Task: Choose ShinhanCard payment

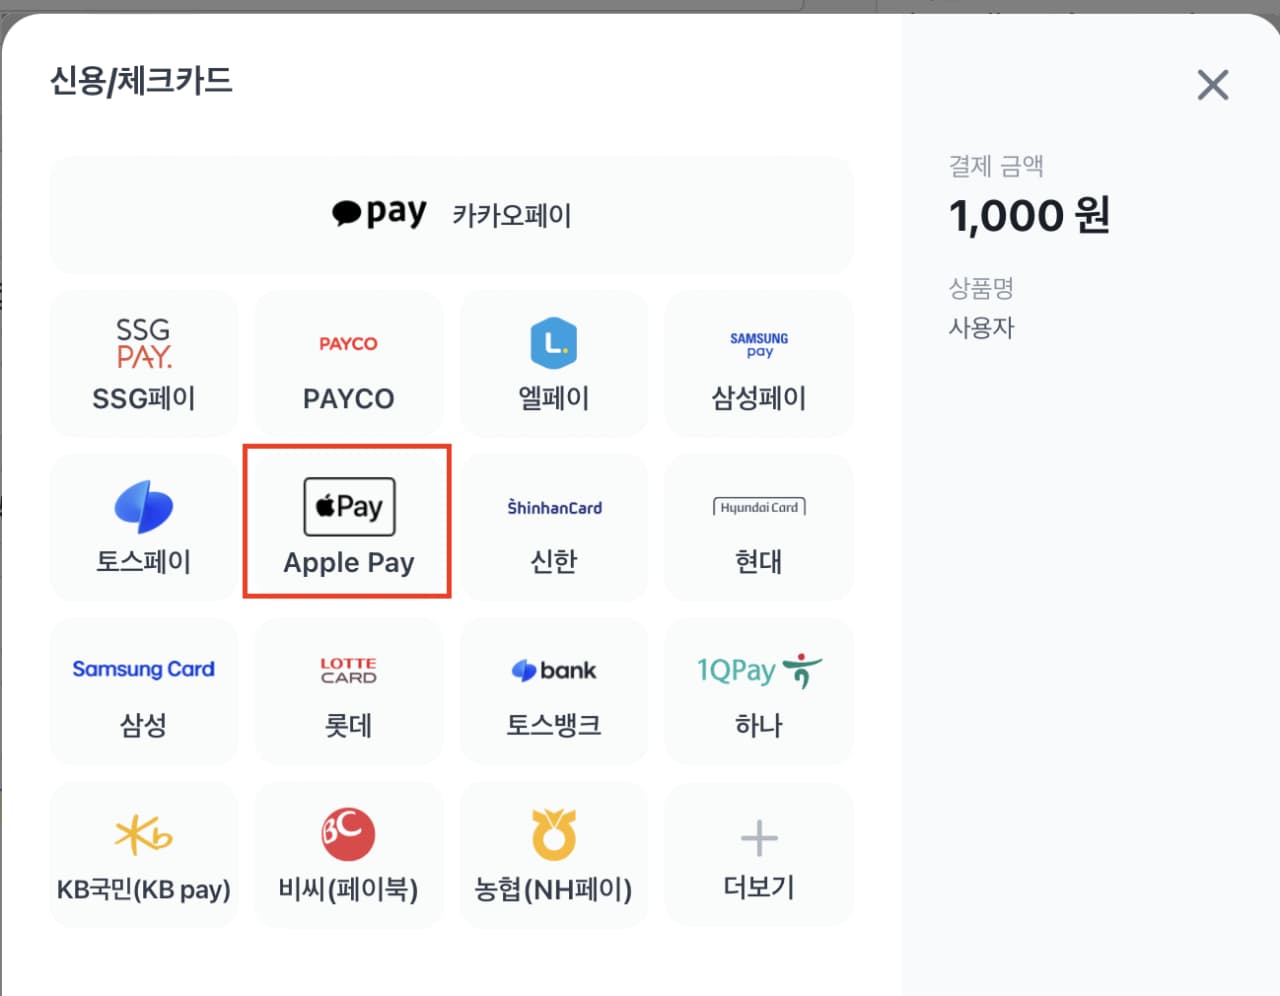Action: [553, 528]
